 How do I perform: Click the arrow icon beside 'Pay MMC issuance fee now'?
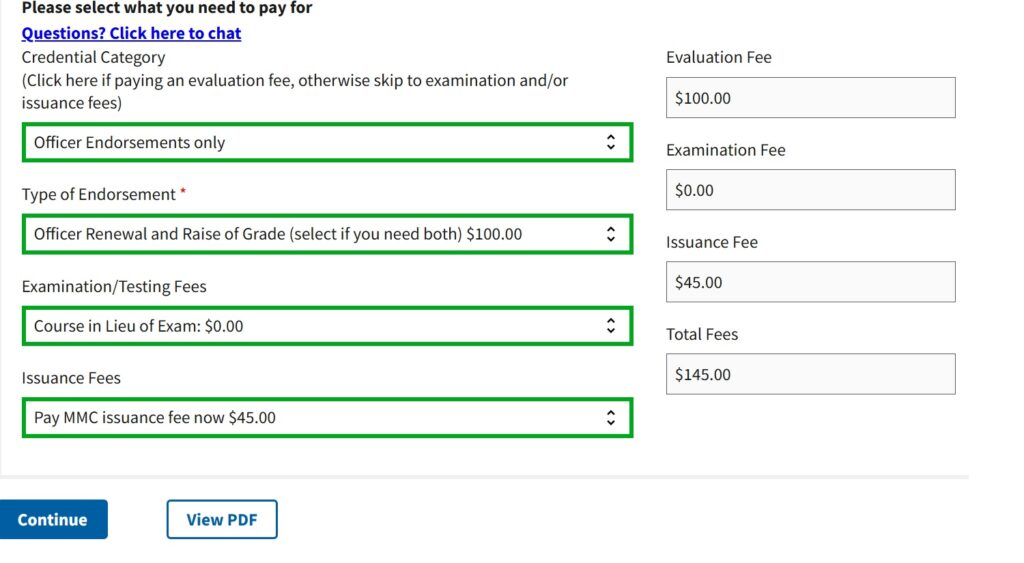pos(611,418)
